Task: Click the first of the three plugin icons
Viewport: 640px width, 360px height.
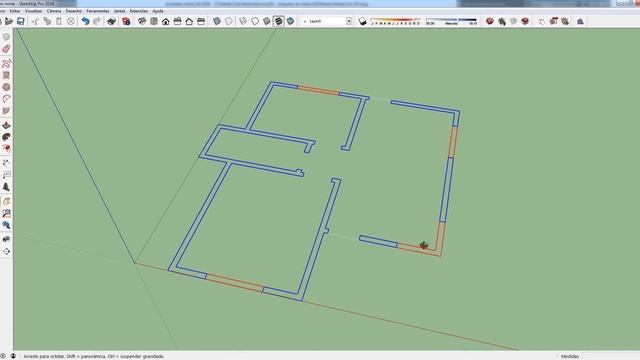Action: [x=541, y=21]
